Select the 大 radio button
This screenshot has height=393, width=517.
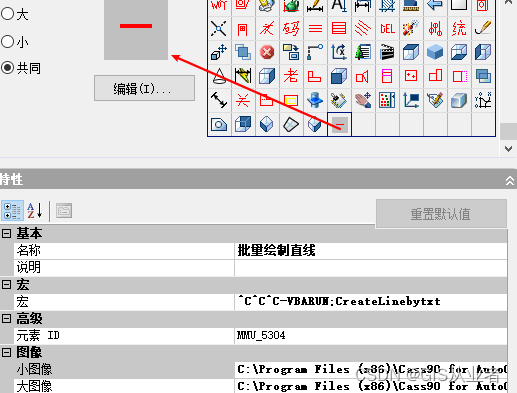[x=7, y=14]
